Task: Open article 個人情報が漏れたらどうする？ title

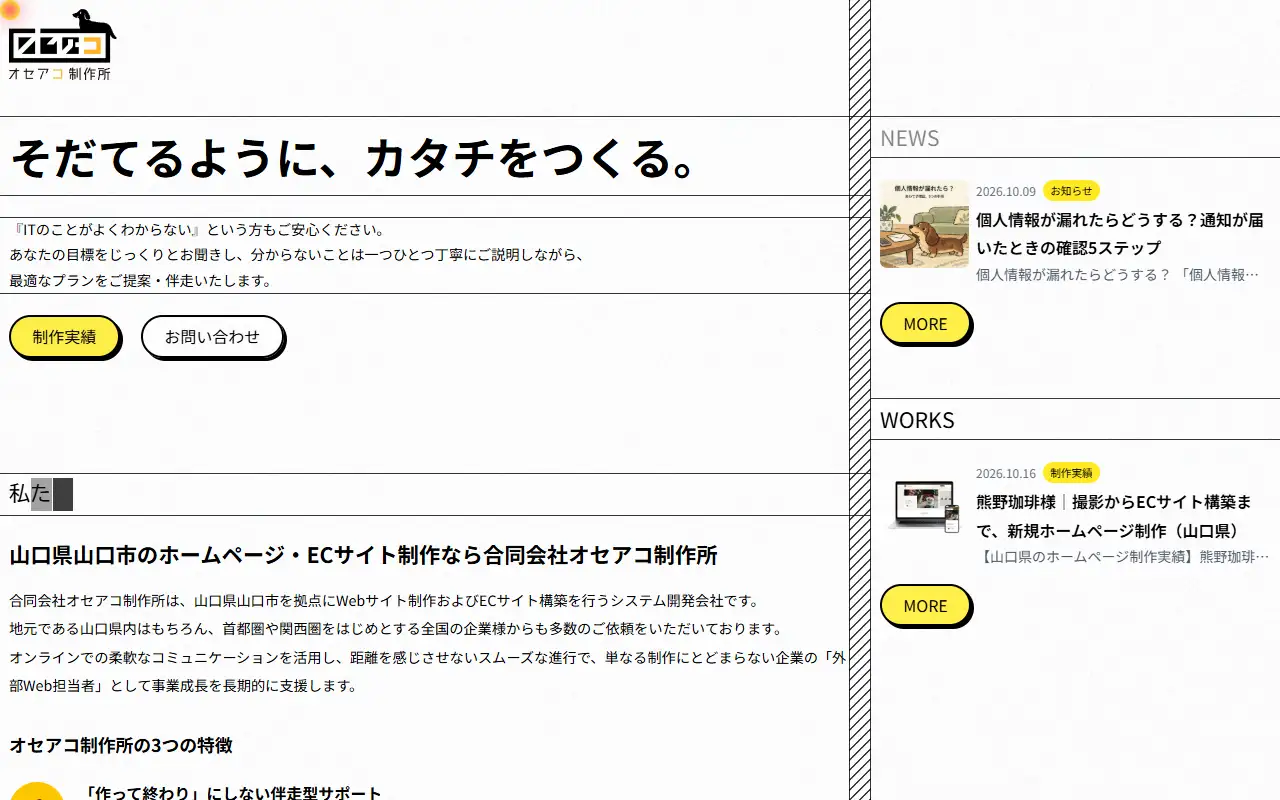Action: coord(1120,234)
